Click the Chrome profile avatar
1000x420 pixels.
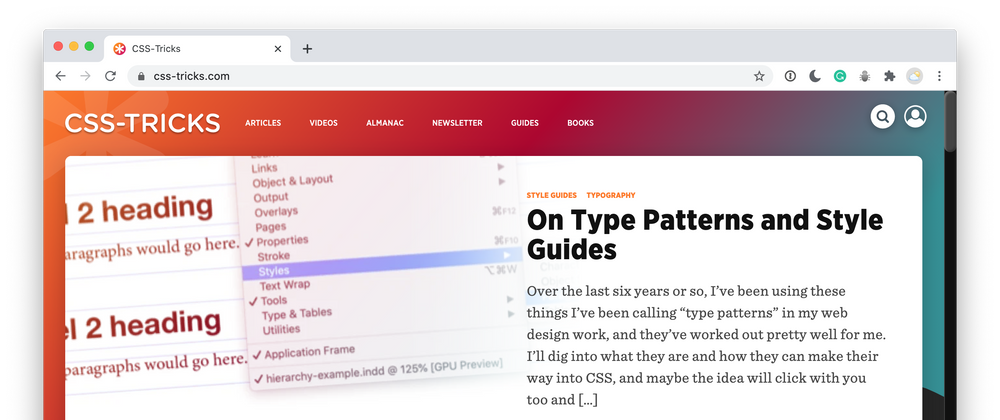914,76
